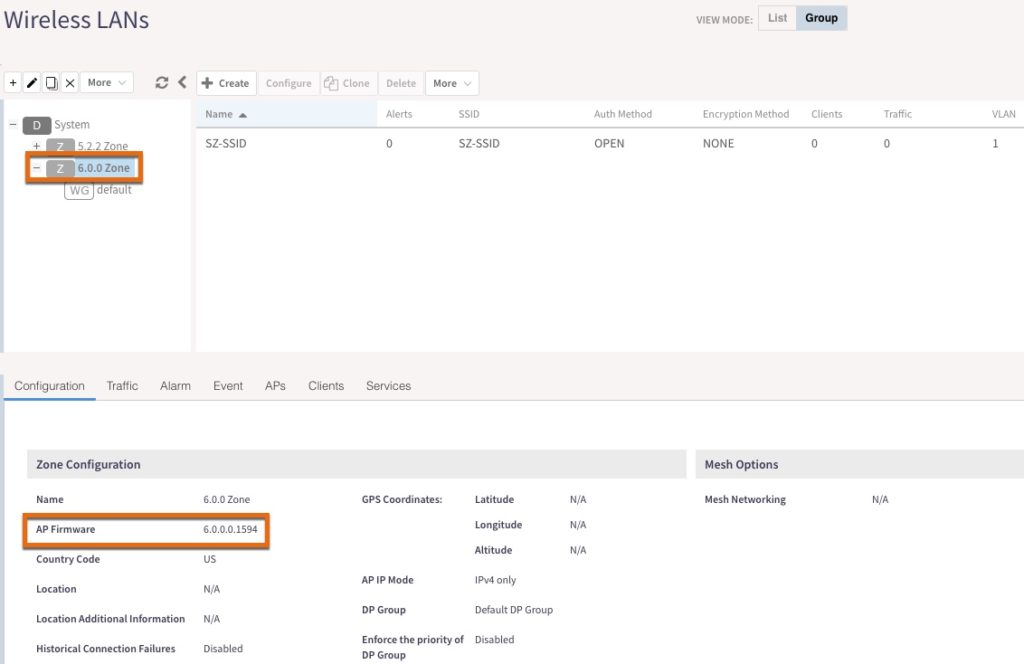Screen dimensions: 1024x664
Task: Sort table by Traffic column header
Action: [898, 114]
